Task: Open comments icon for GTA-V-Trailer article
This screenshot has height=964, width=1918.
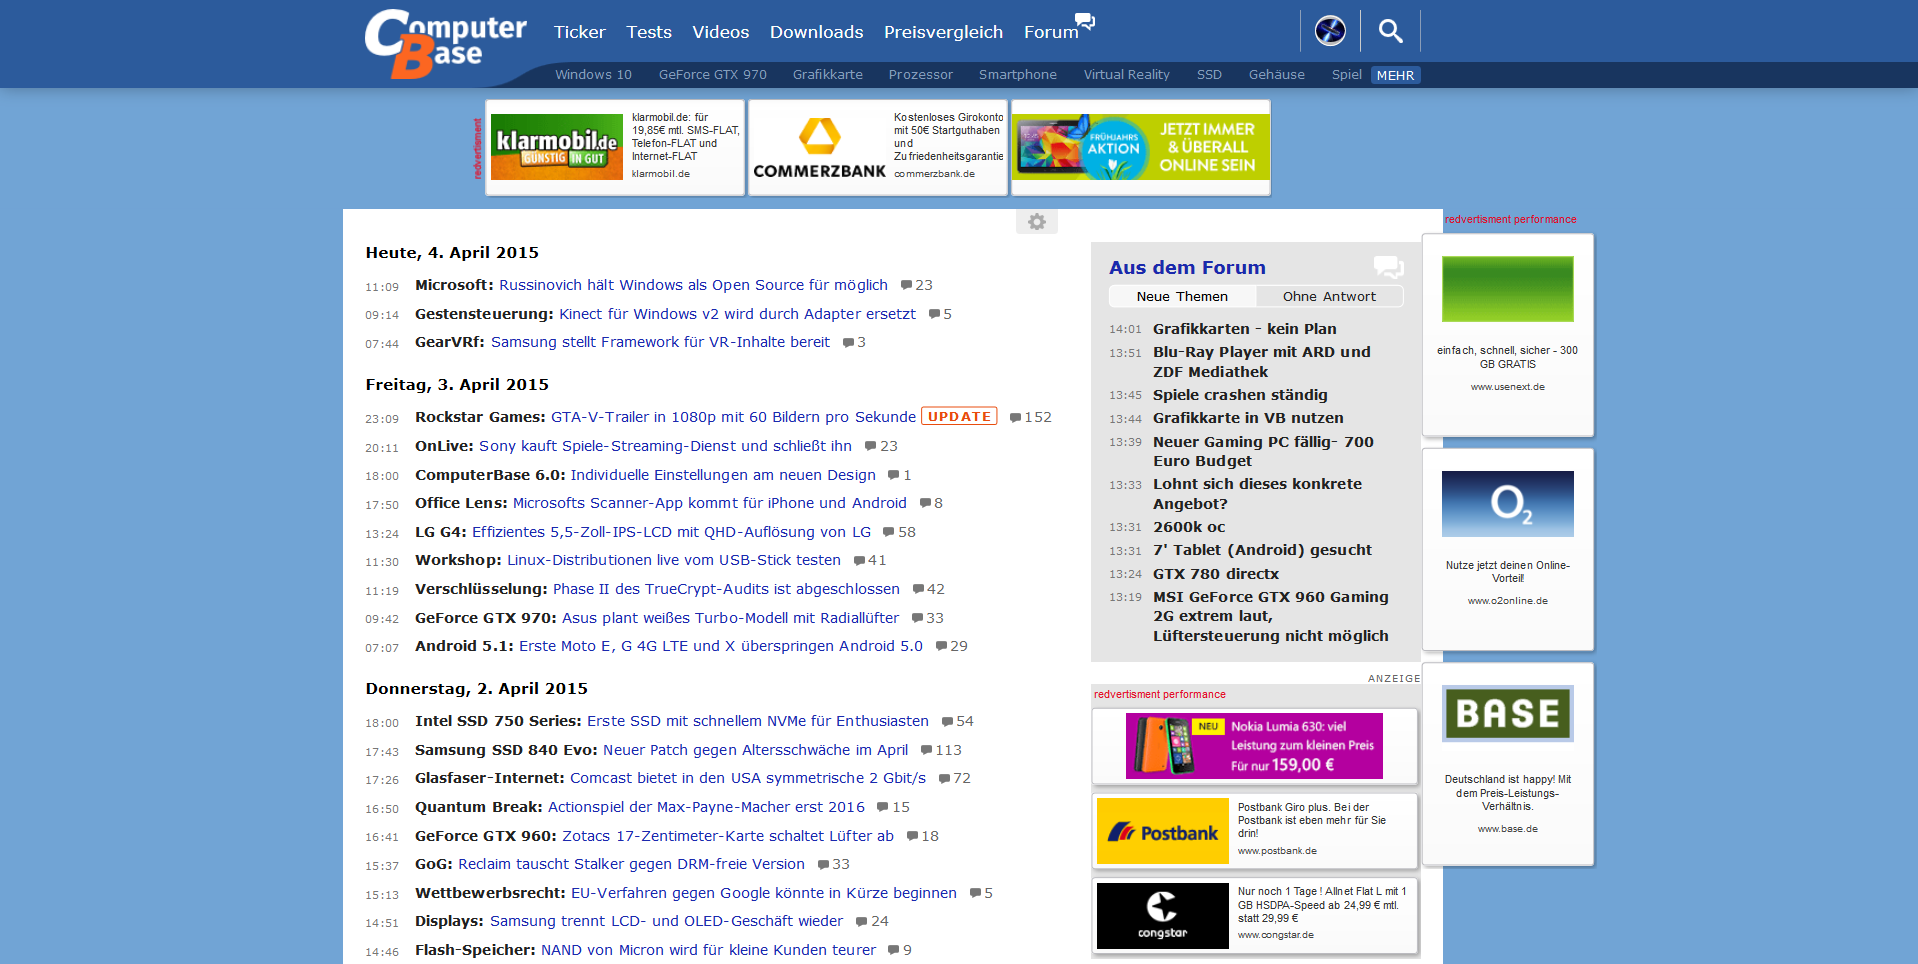Action: (1015, 418)
